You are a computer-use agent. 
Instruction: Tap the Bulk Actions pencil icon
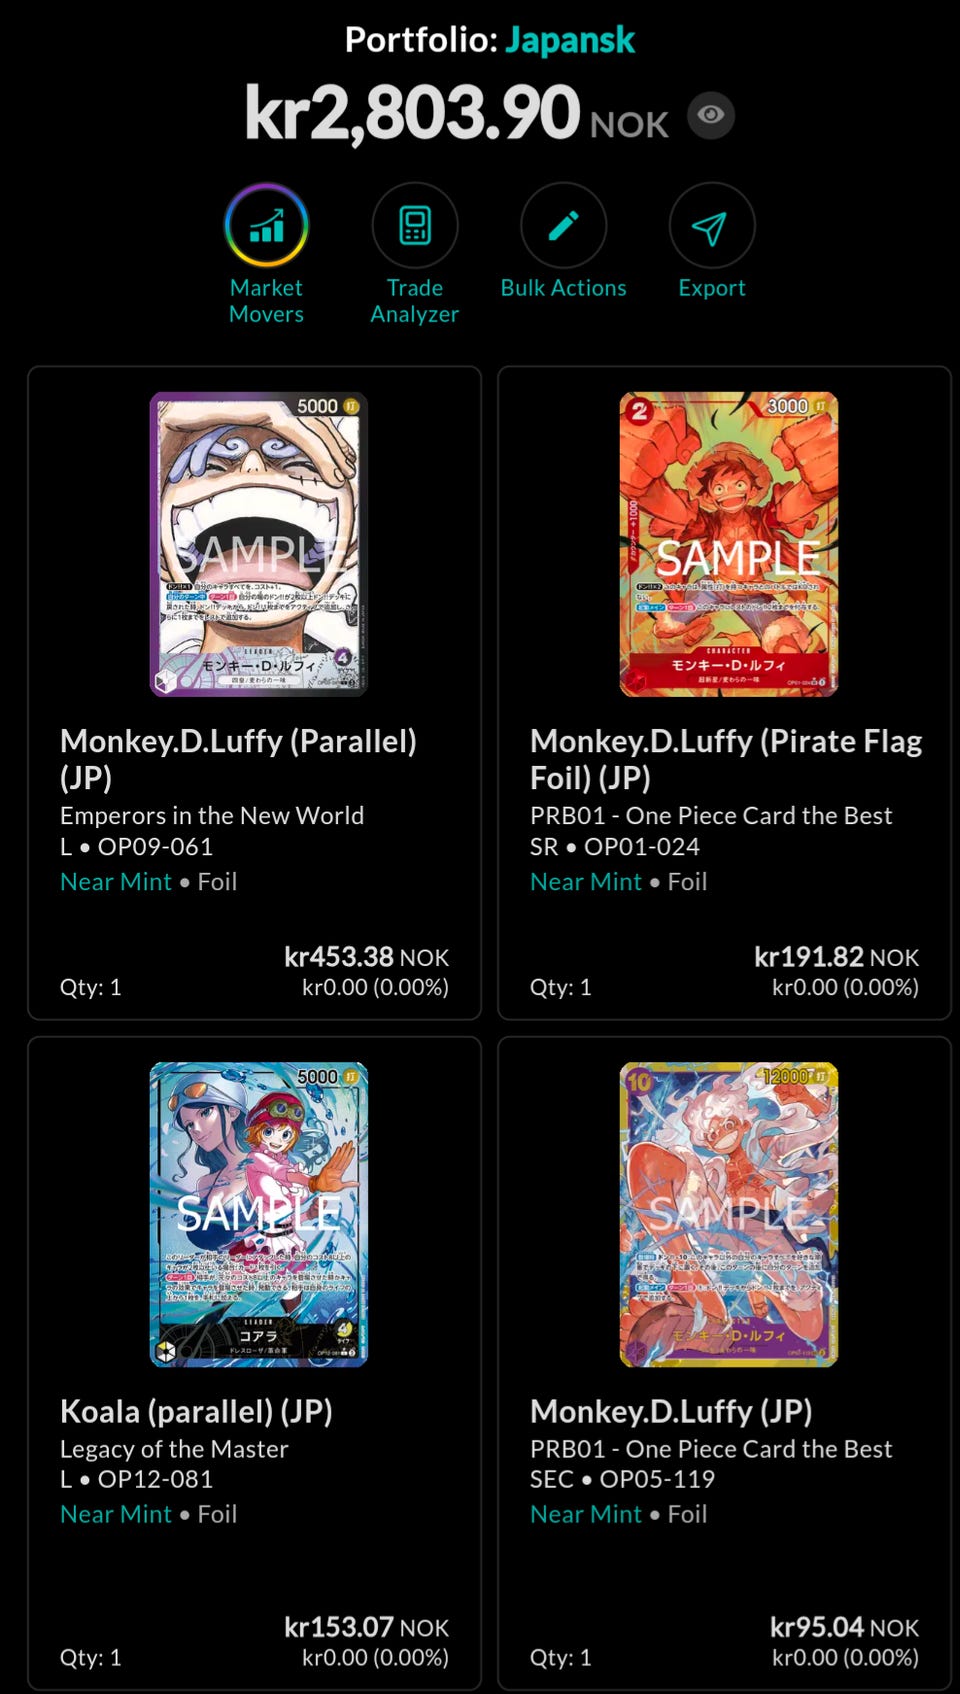pos(564,225)
